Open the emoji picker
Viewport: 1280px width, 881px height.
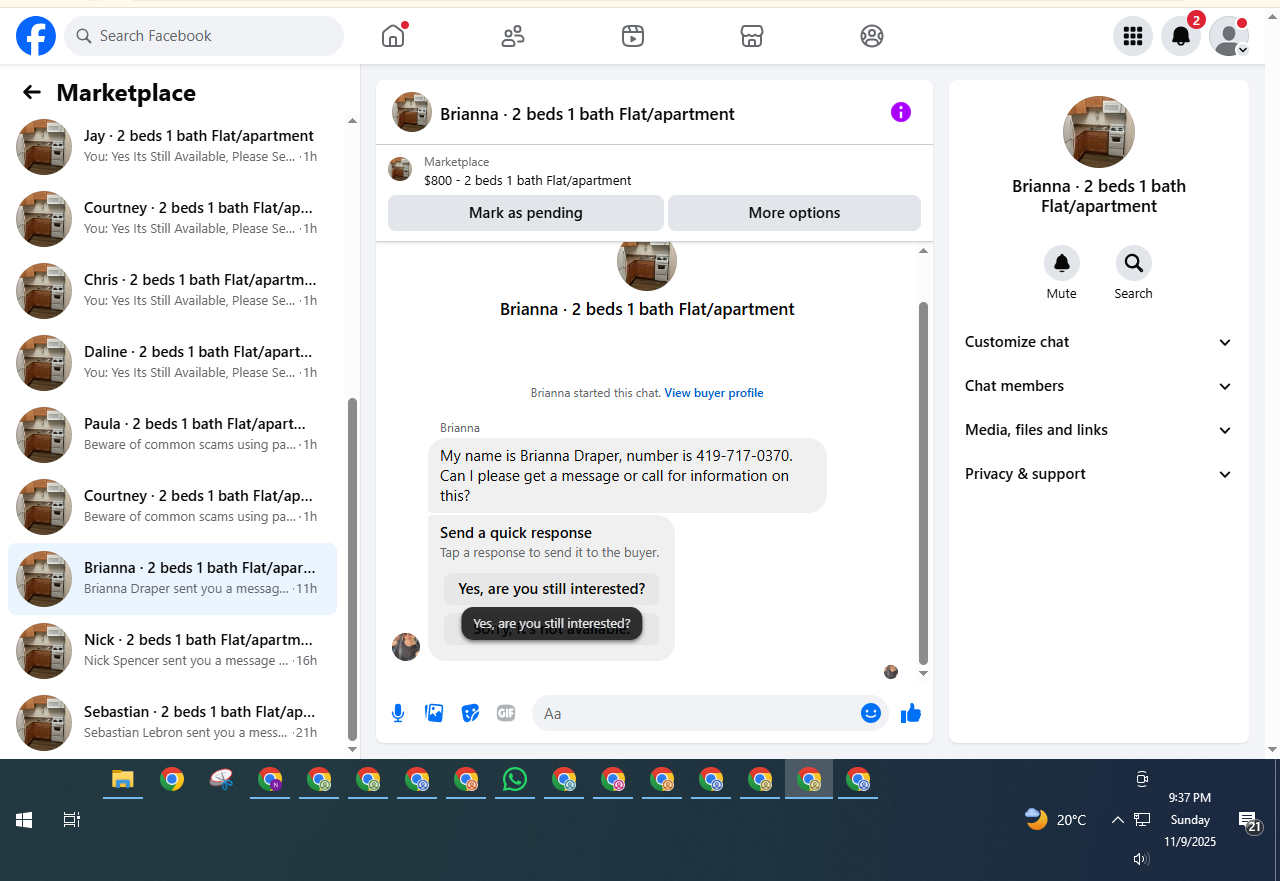click(x=871, y=713)
